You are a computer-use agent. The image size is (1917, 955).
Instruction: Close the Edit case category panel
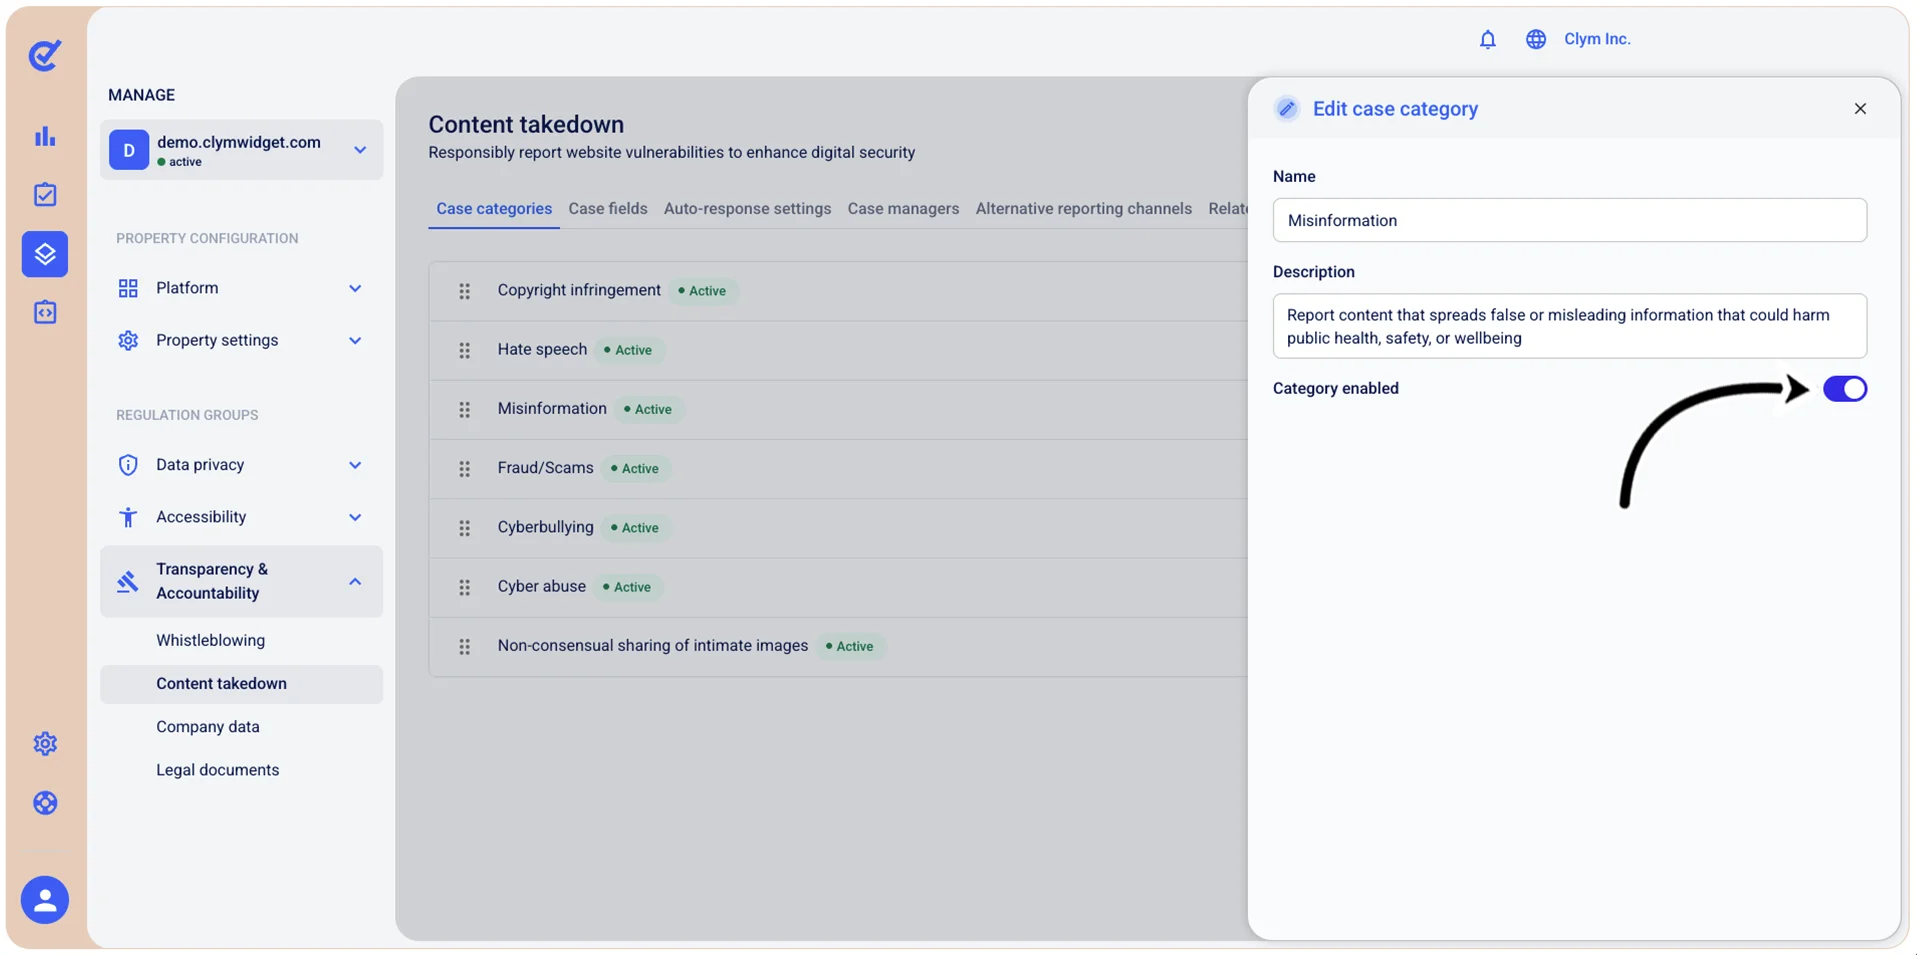coord(1860,109)
